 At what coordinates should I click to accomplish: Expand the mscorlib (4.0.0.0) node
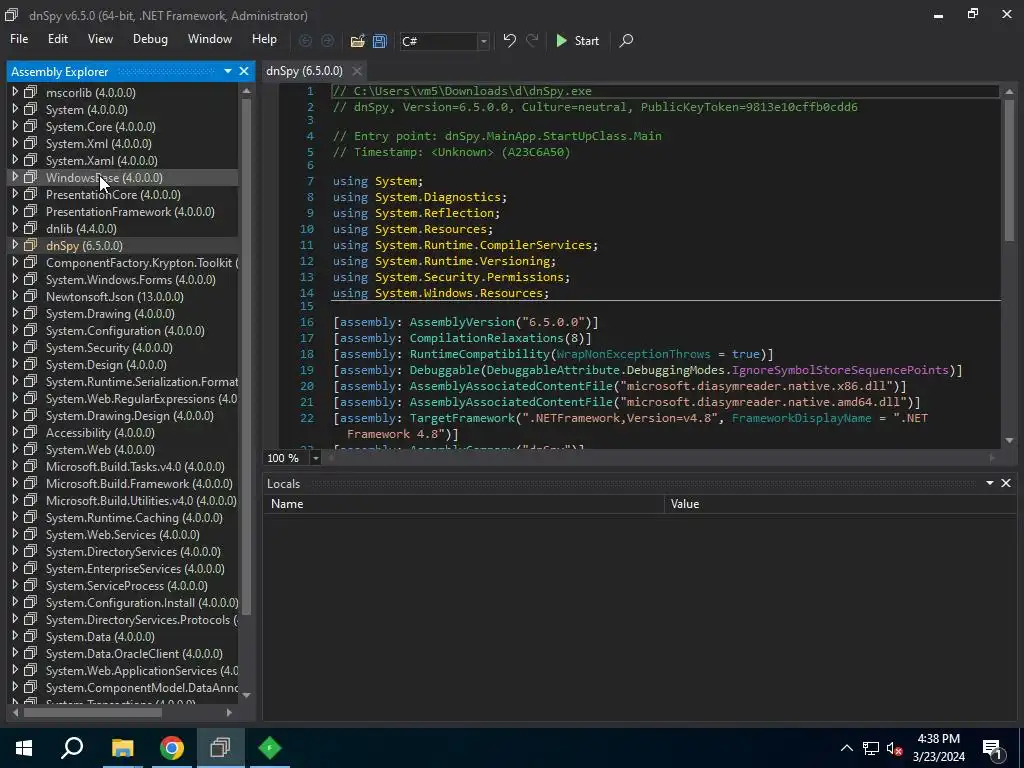pos(15,92)
